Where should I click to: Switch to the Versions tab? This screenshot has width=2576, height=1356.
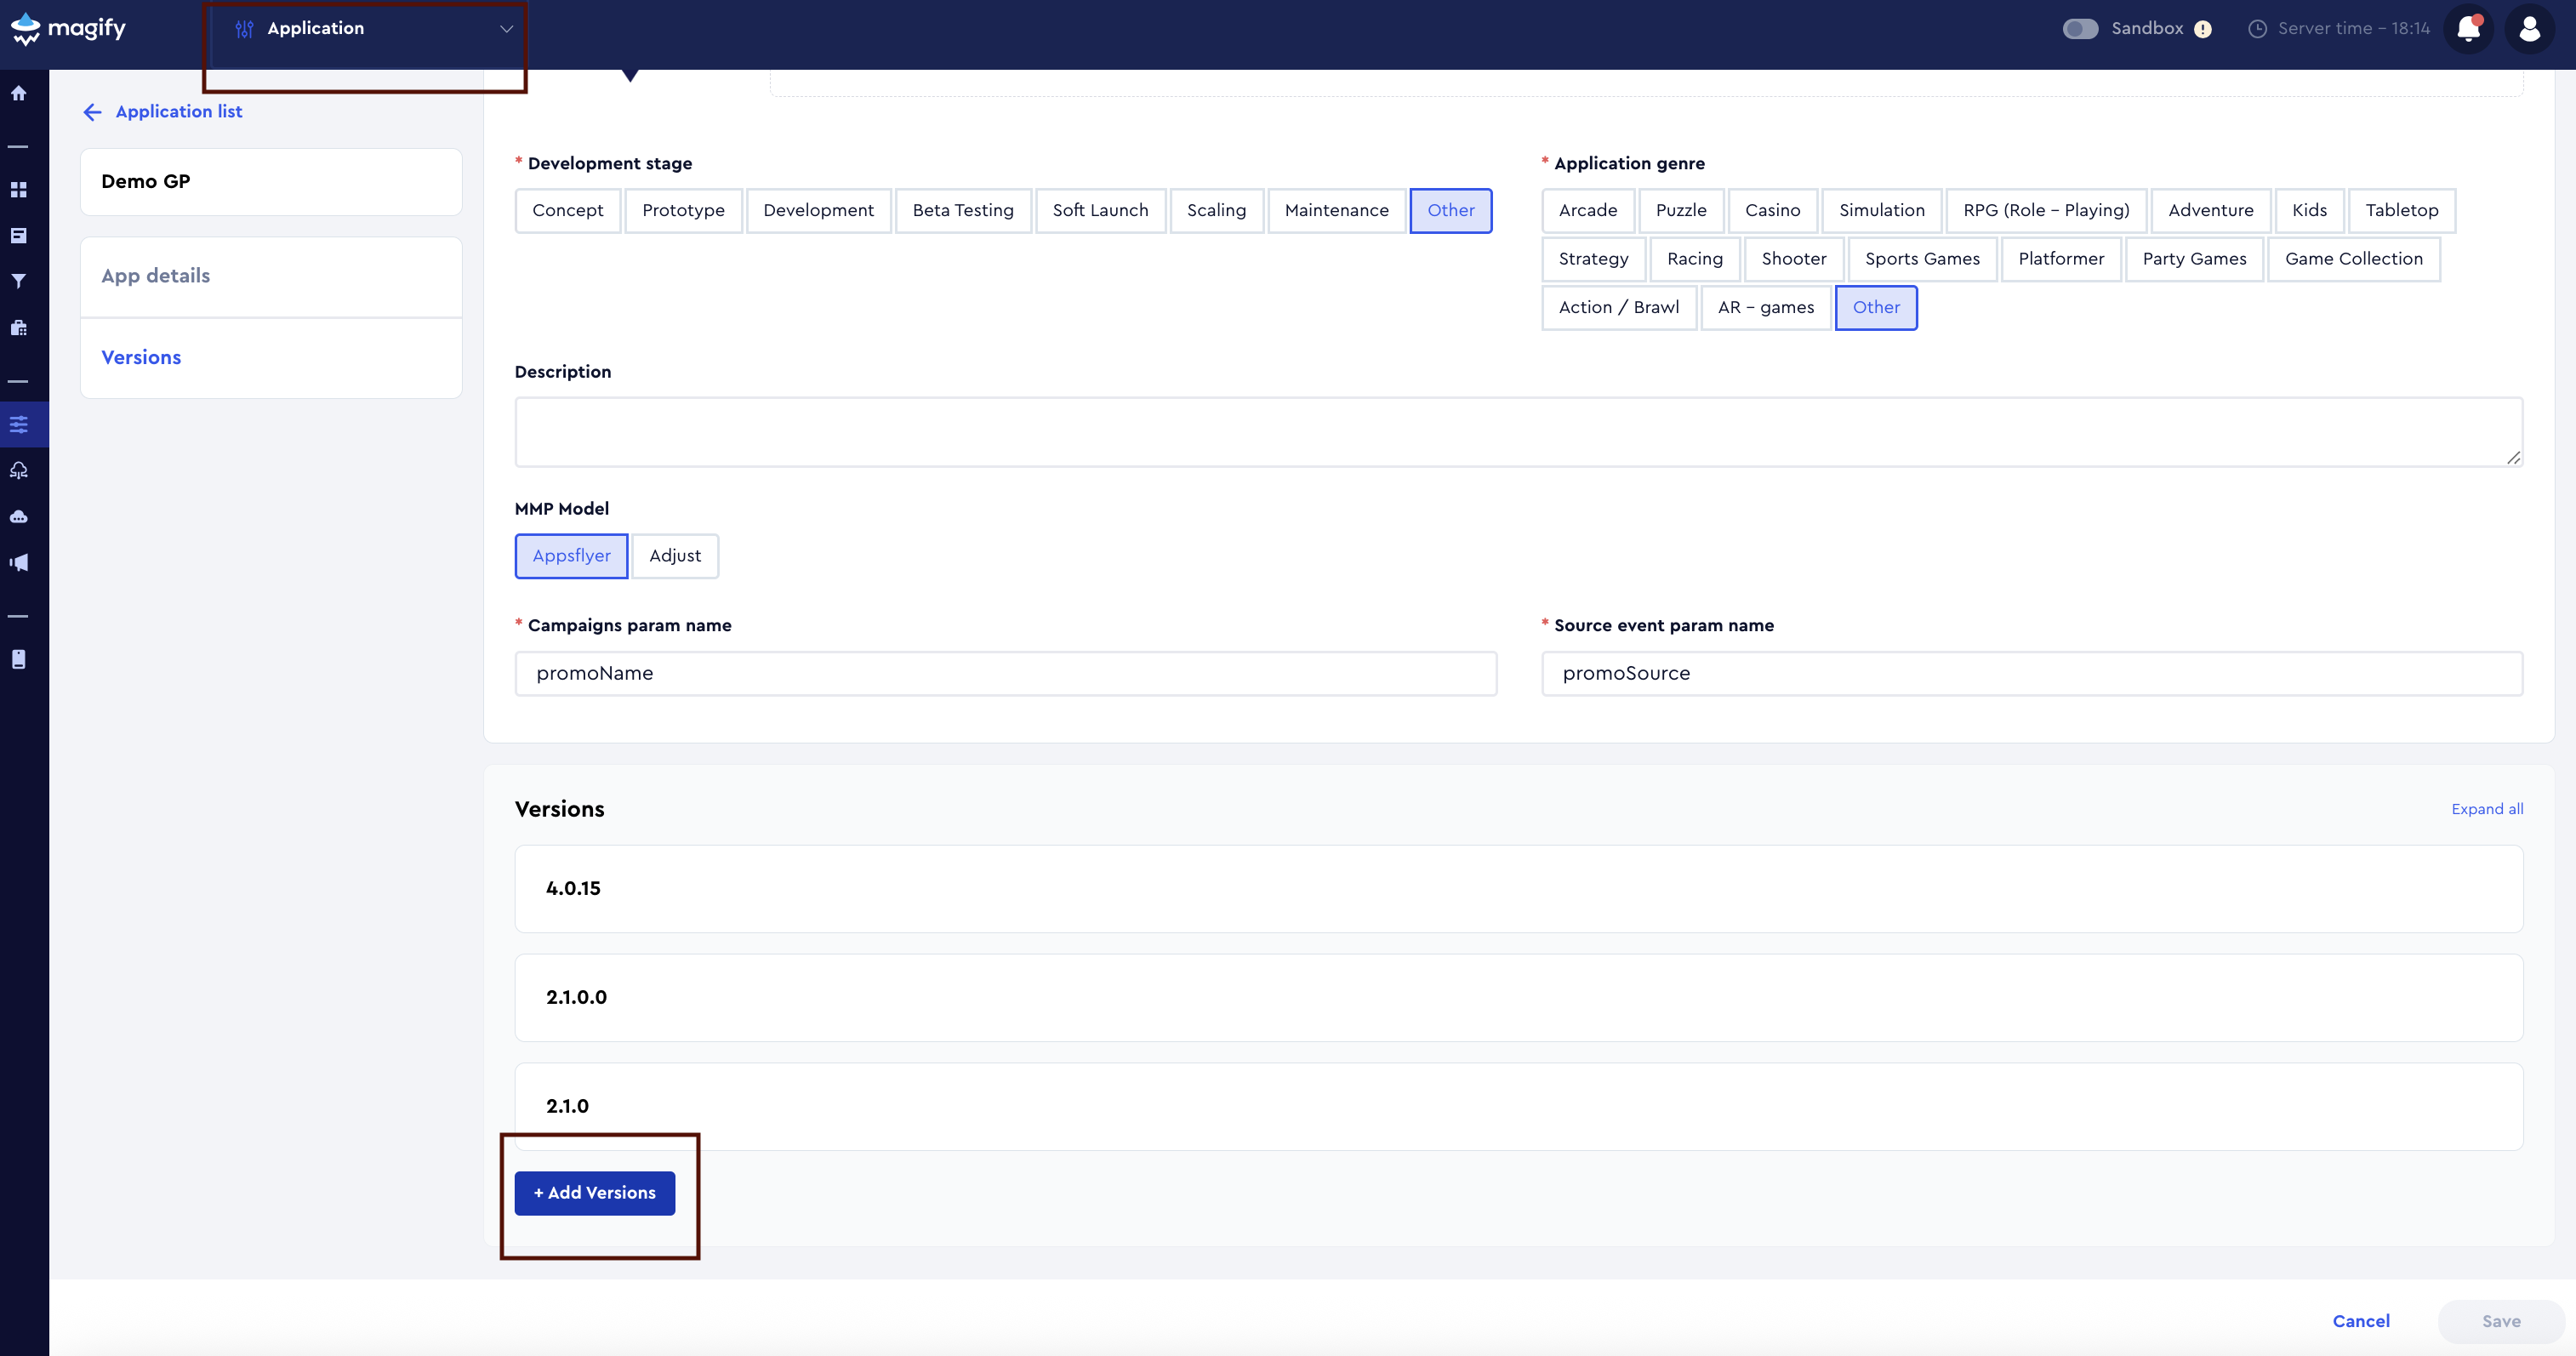141,357
